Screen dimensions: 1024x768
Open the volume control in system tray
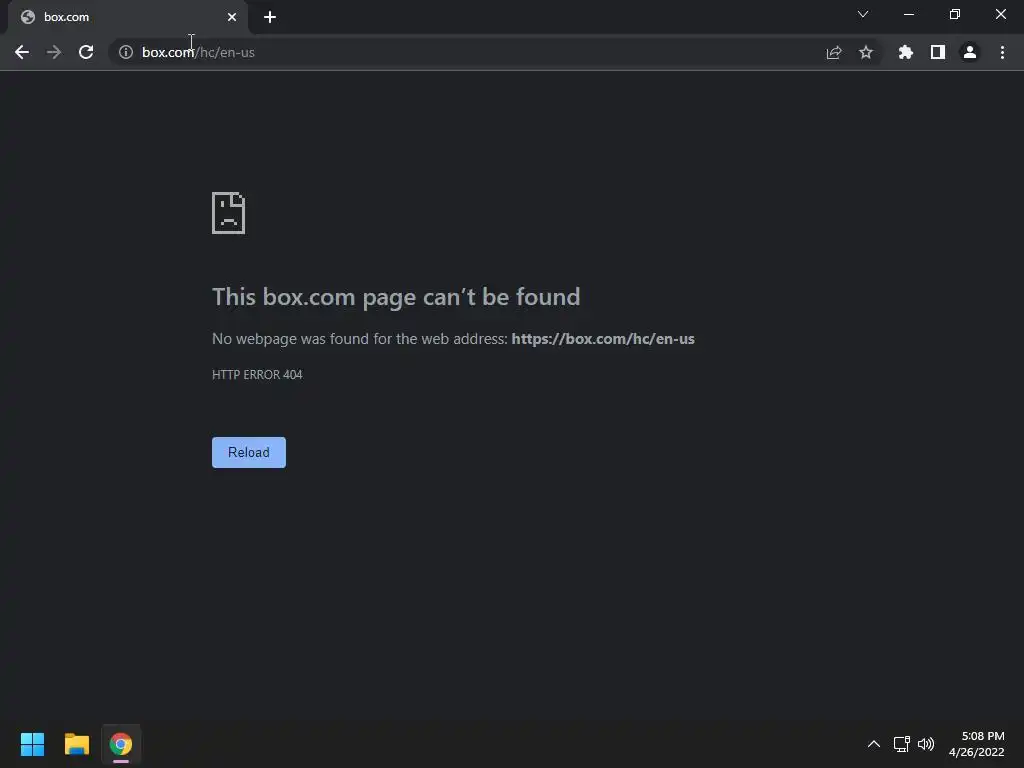tap(925, 744)
